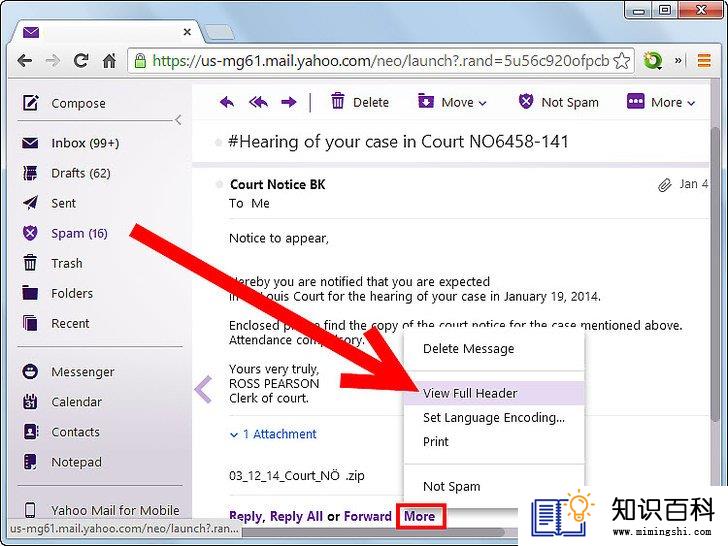The width and height of the screenshot is (728, 546).
Task: Click the email subject heading text
Action: (x=398, y=142)
